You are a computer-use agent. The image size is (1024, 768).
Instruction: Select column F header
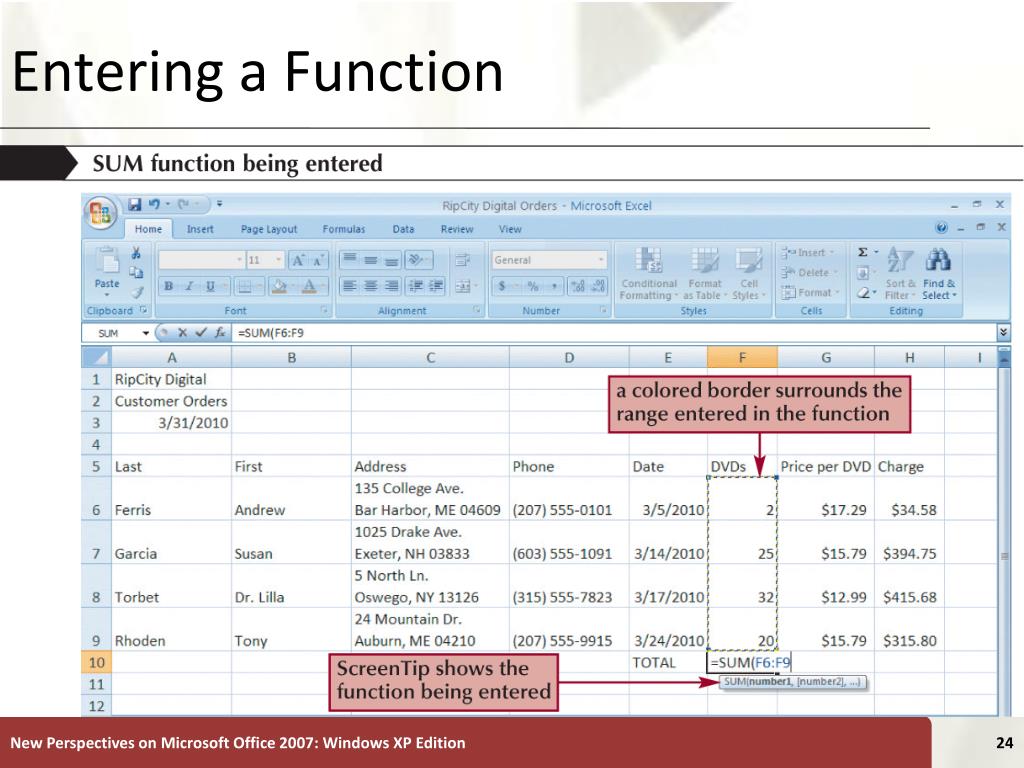click(x=742, y=357)
